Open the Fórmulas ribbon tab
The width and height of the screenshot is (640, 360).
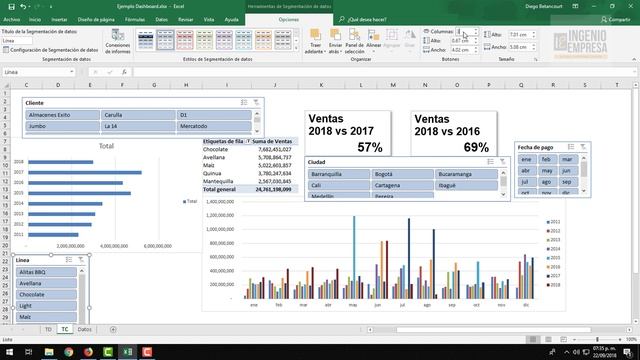click(135, 20)
